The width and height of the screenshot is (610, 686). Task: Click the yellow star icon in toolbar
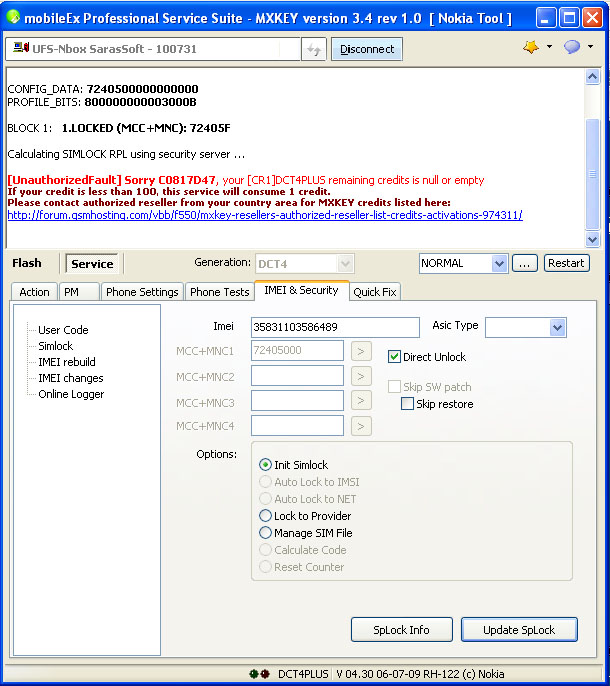tap(532, 48)
